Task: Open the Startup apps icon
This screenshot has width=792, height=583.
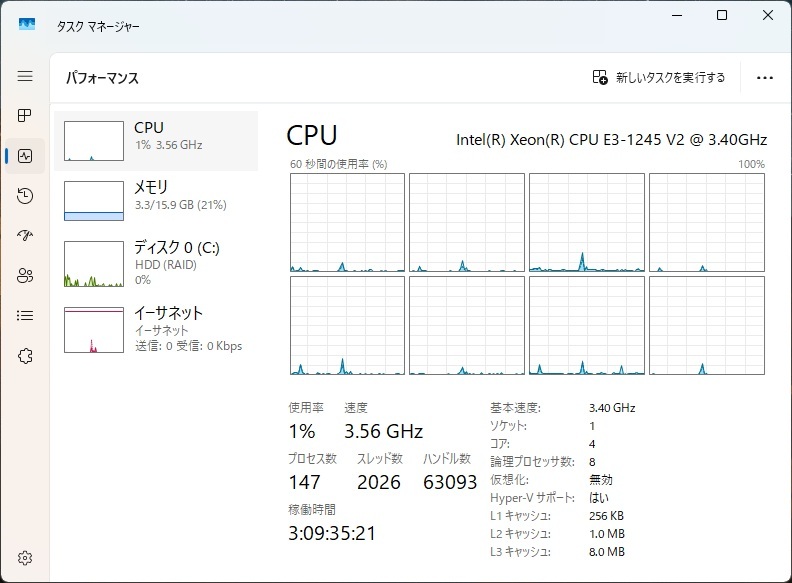Action: pyautogui.click(x=25, y=236)
